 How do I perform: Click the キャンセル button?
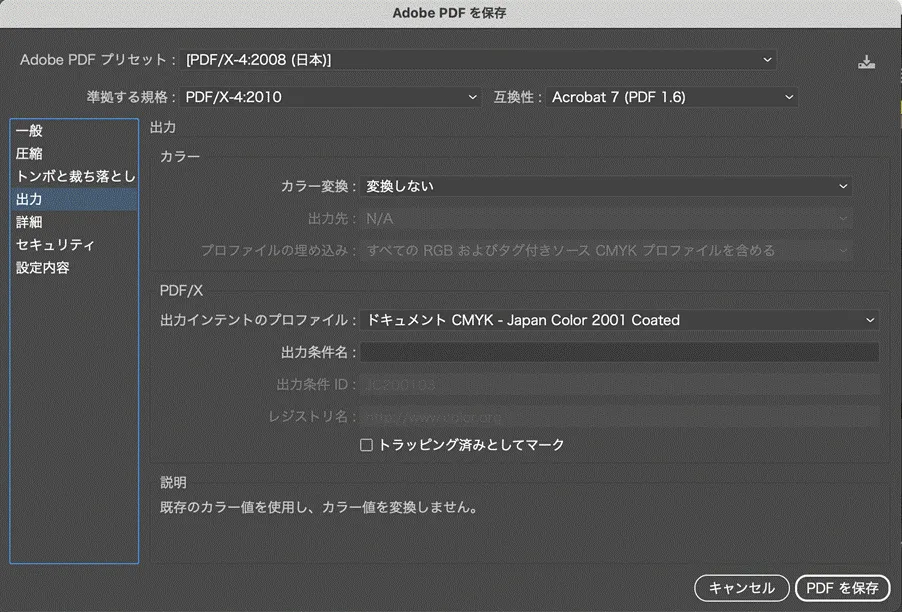(741, 588)
